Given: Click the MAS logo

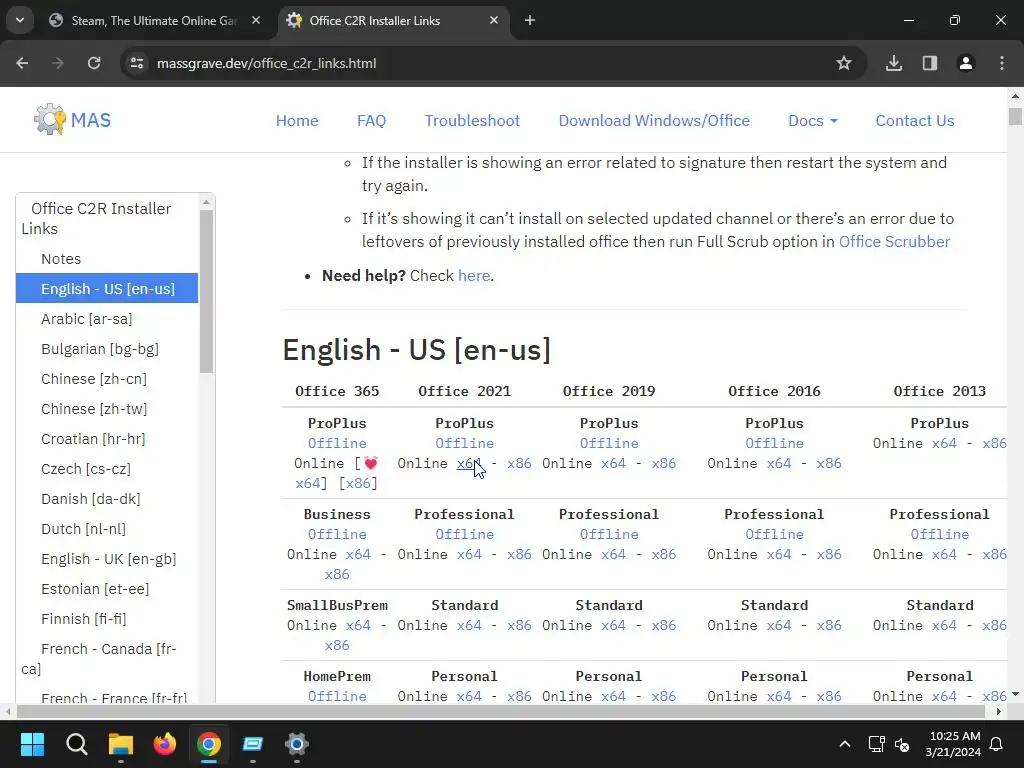Looking at the screenshot, I should click(72, 120).
